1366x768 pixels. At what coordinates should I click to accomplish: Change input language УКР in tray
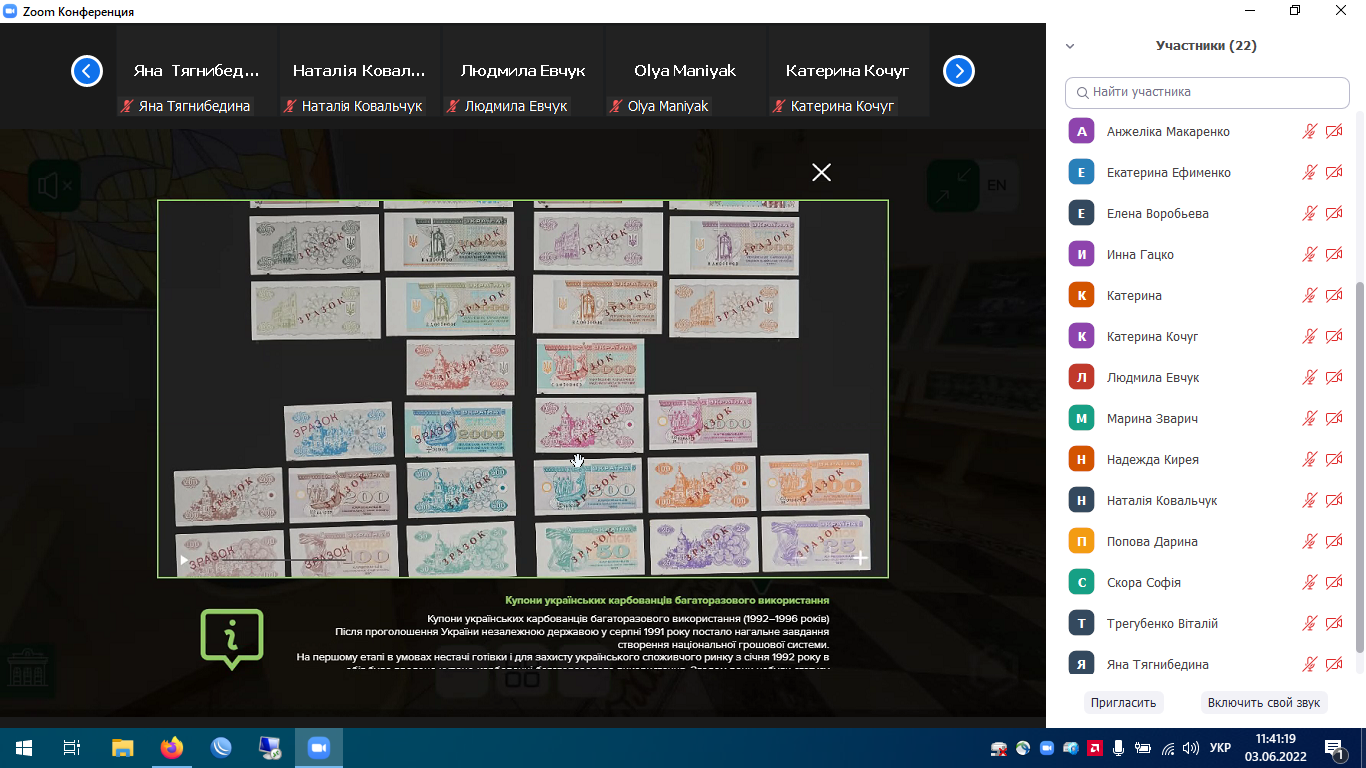[x=1220, y=748]
